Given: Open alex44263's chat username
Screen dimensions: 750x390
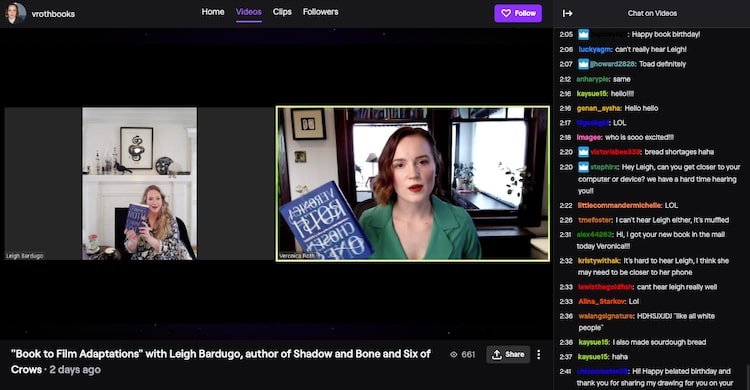Looking at the screenshot, I should [594, 234].
